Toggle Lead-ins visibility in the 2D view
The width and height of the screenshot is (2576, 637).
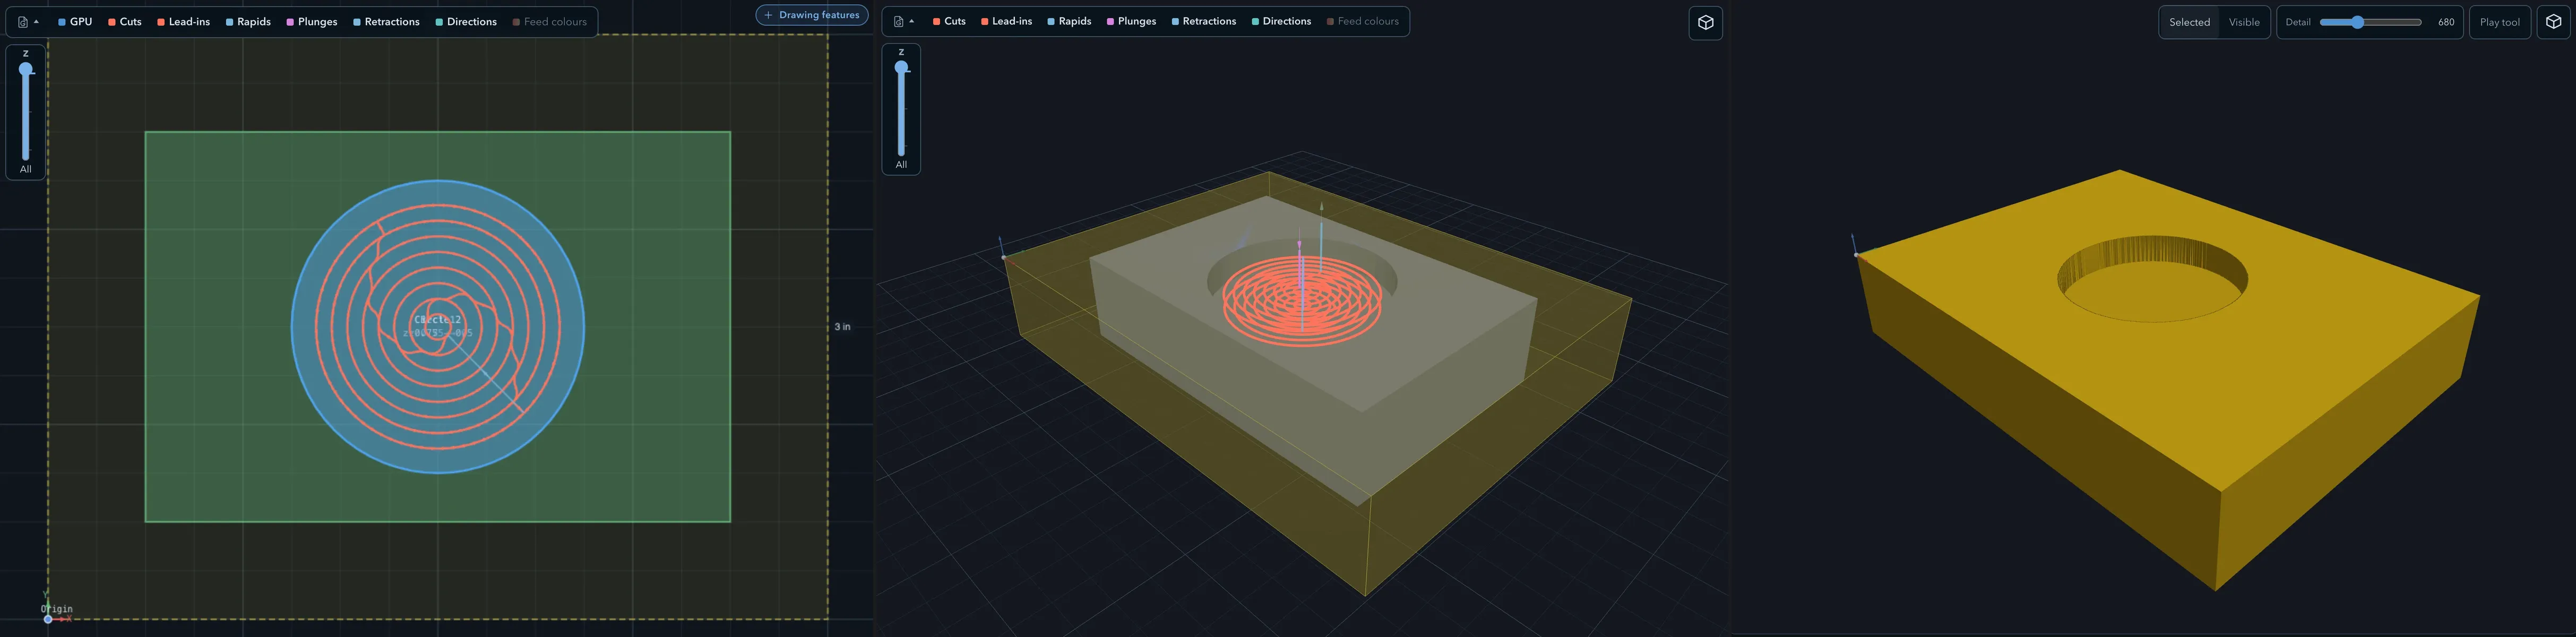(x=183, y=22)
